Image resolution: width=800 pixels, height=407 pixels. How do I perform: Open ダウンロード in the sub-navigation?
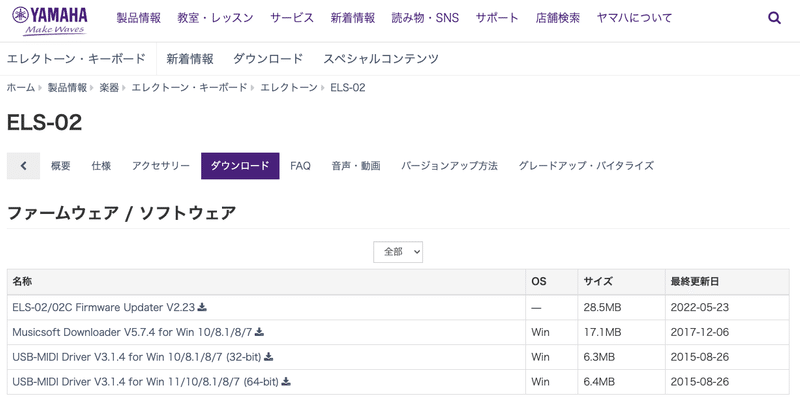[x=268, y=59]
